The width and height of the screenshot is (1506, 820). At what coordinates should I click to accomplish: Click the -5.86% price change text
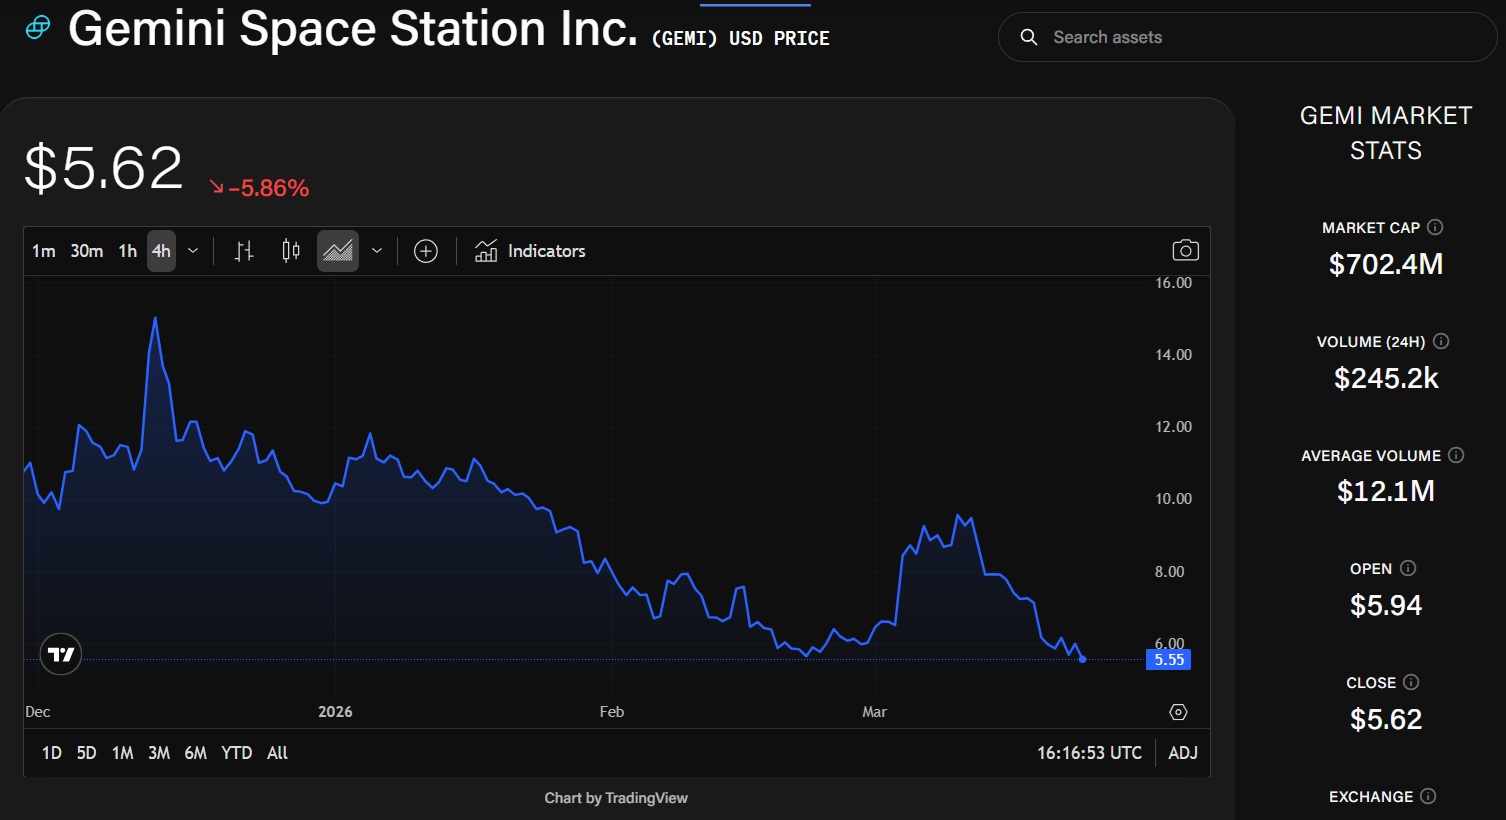pyautogui.click(x=268, y=188)
